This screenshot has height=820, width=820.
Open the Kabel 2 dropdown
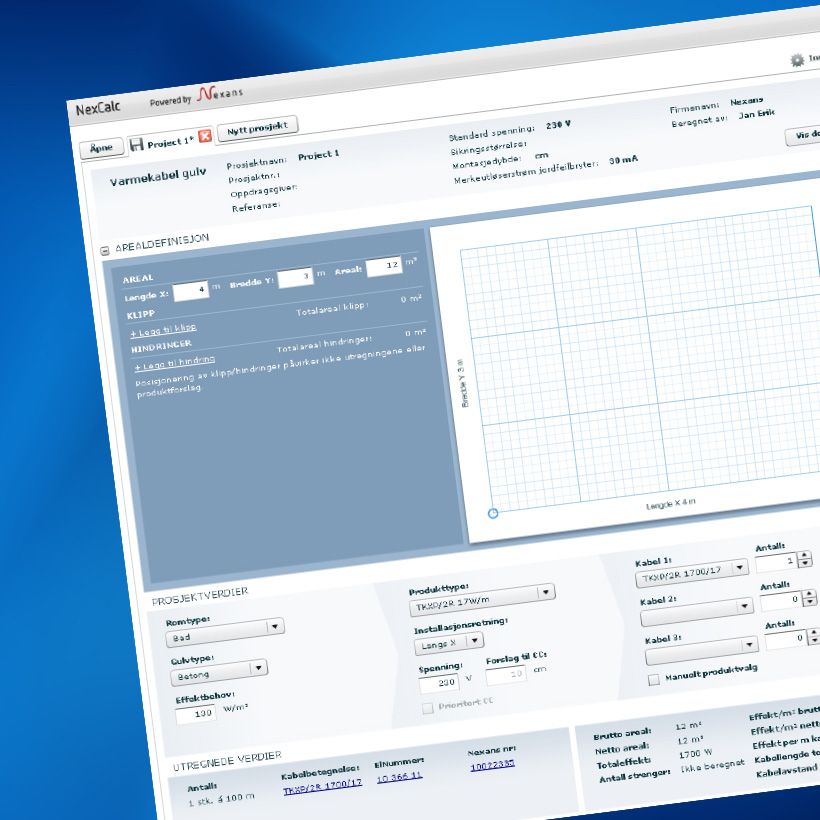coord(697,613)
